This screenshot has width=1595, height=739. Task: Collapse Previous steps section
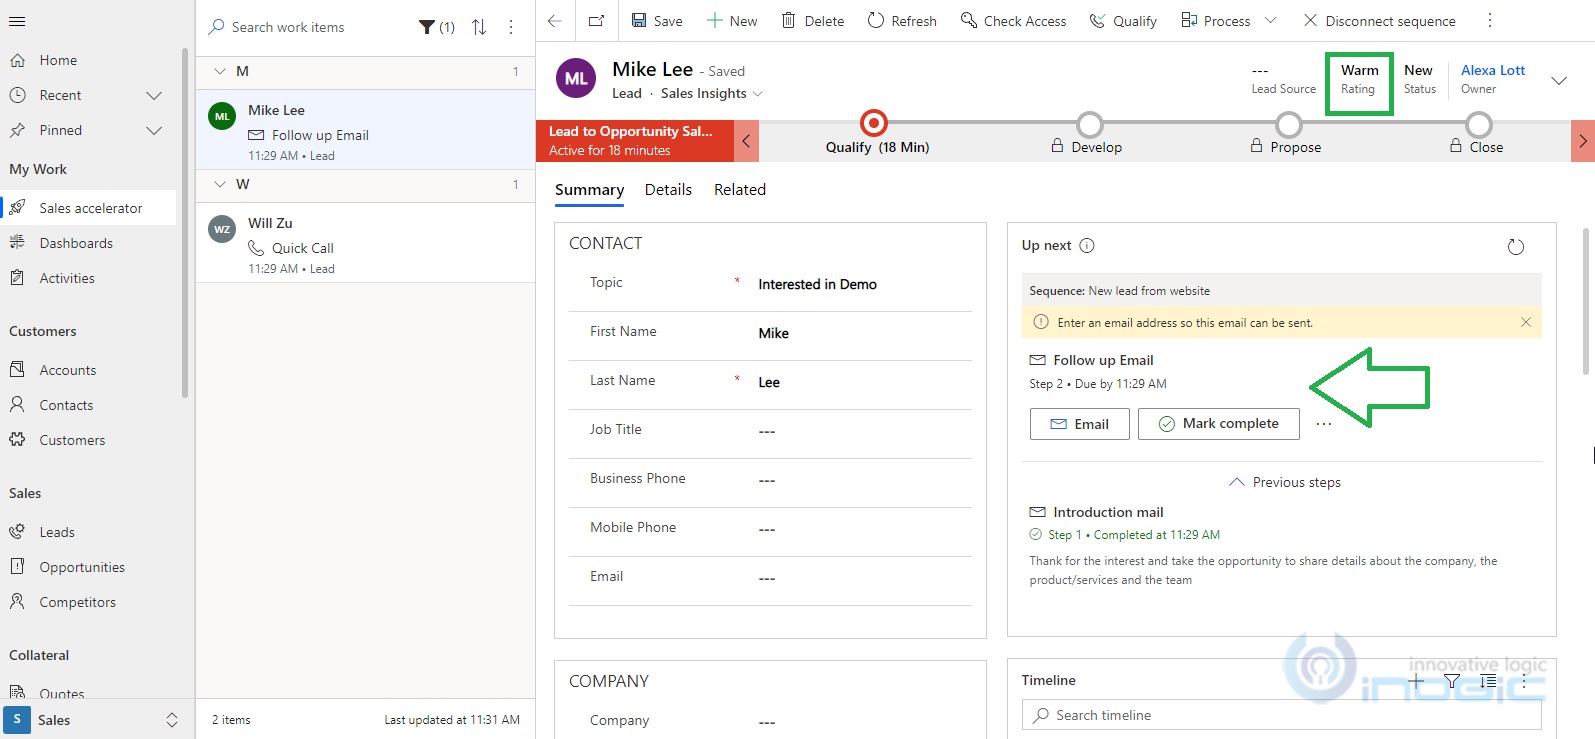coord(1284,482)
